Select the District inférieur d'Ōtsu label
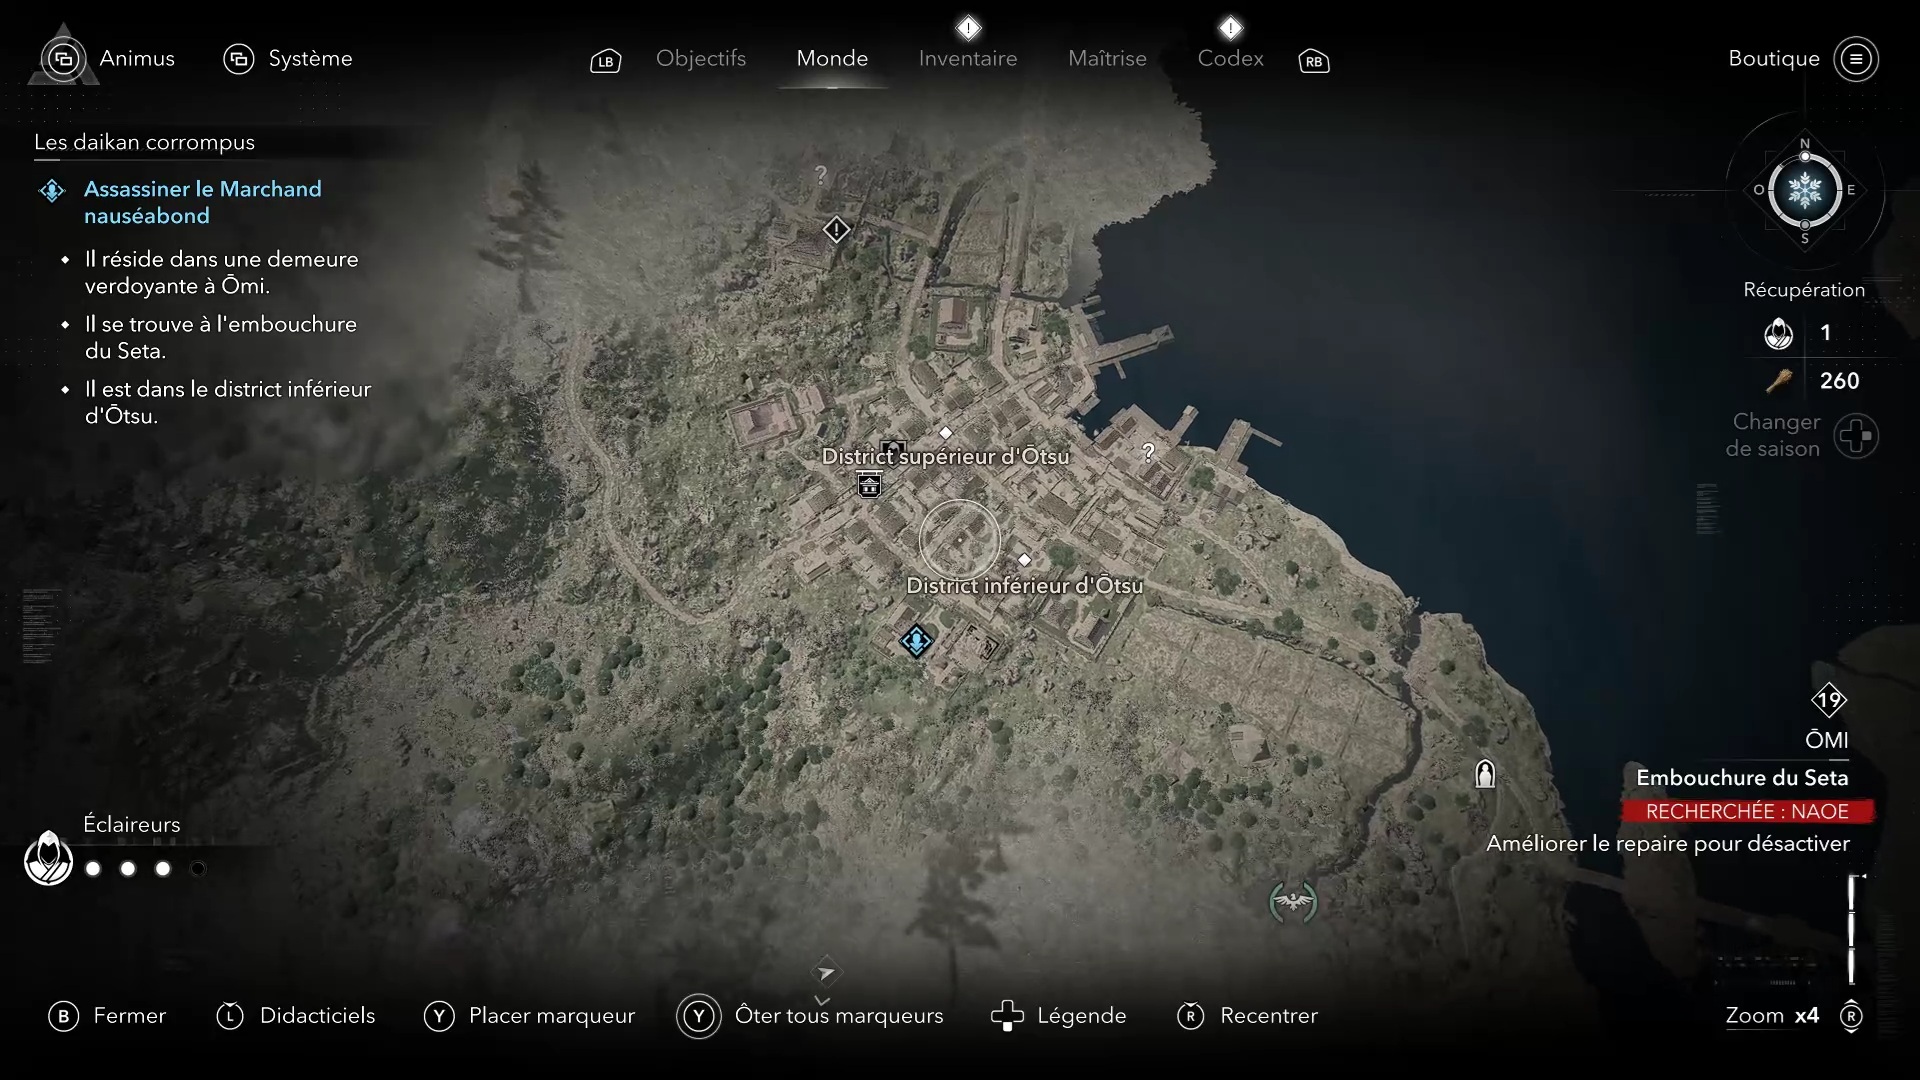The width and height of the screenshot is (1920, 1080). (x=1024, y=586)
